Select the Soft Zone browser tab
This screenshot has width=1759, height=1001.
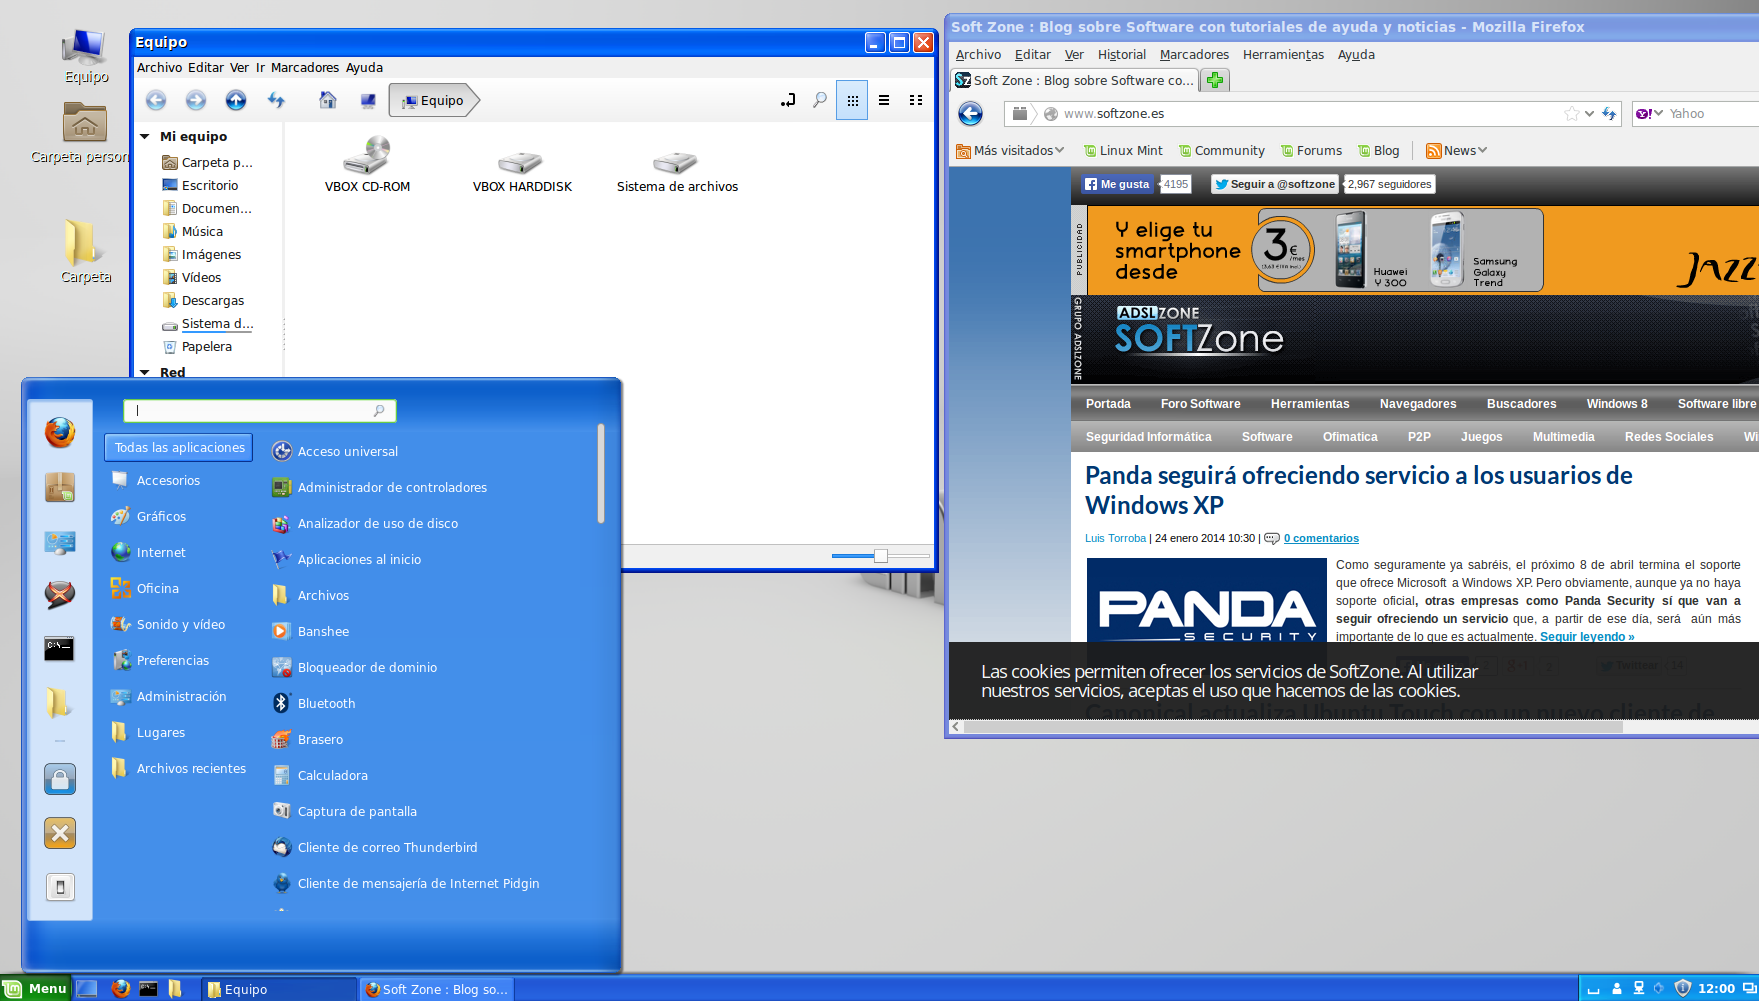1075,80
